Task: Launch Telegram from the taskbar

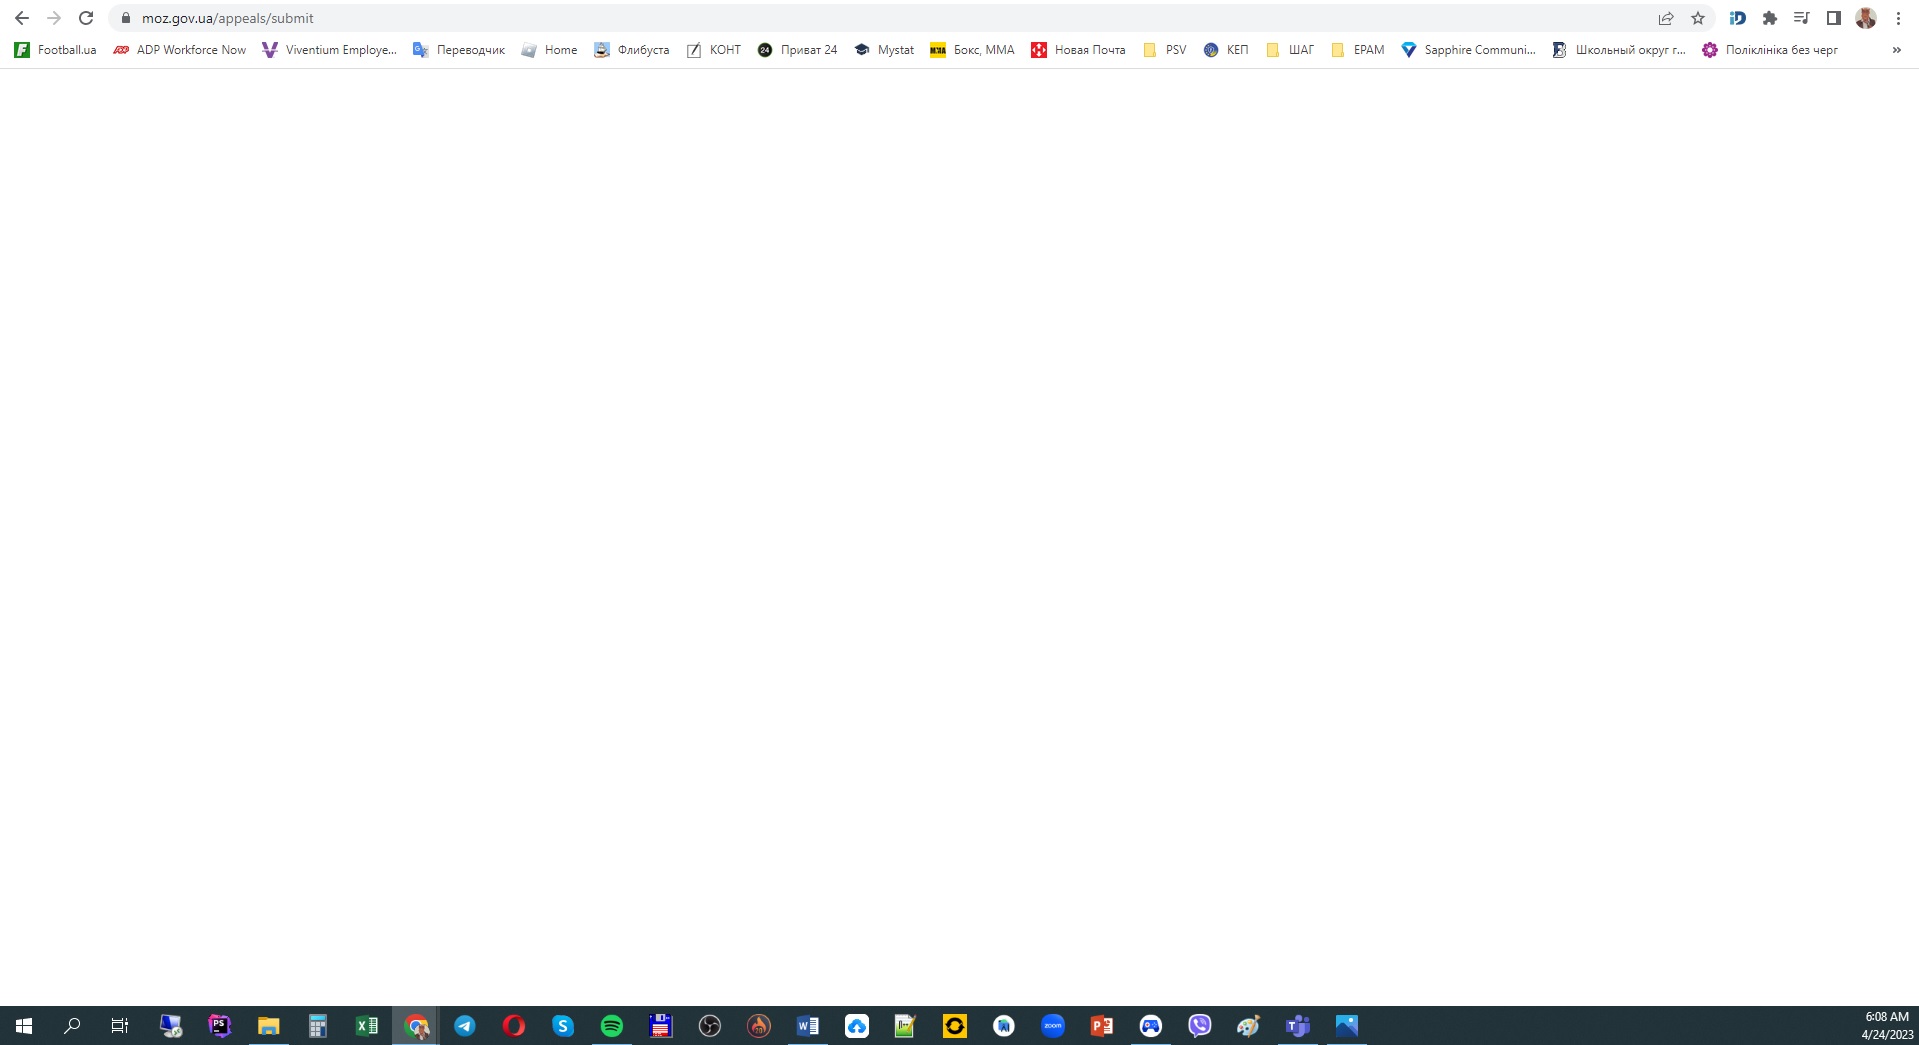Action: [465, 1026]
